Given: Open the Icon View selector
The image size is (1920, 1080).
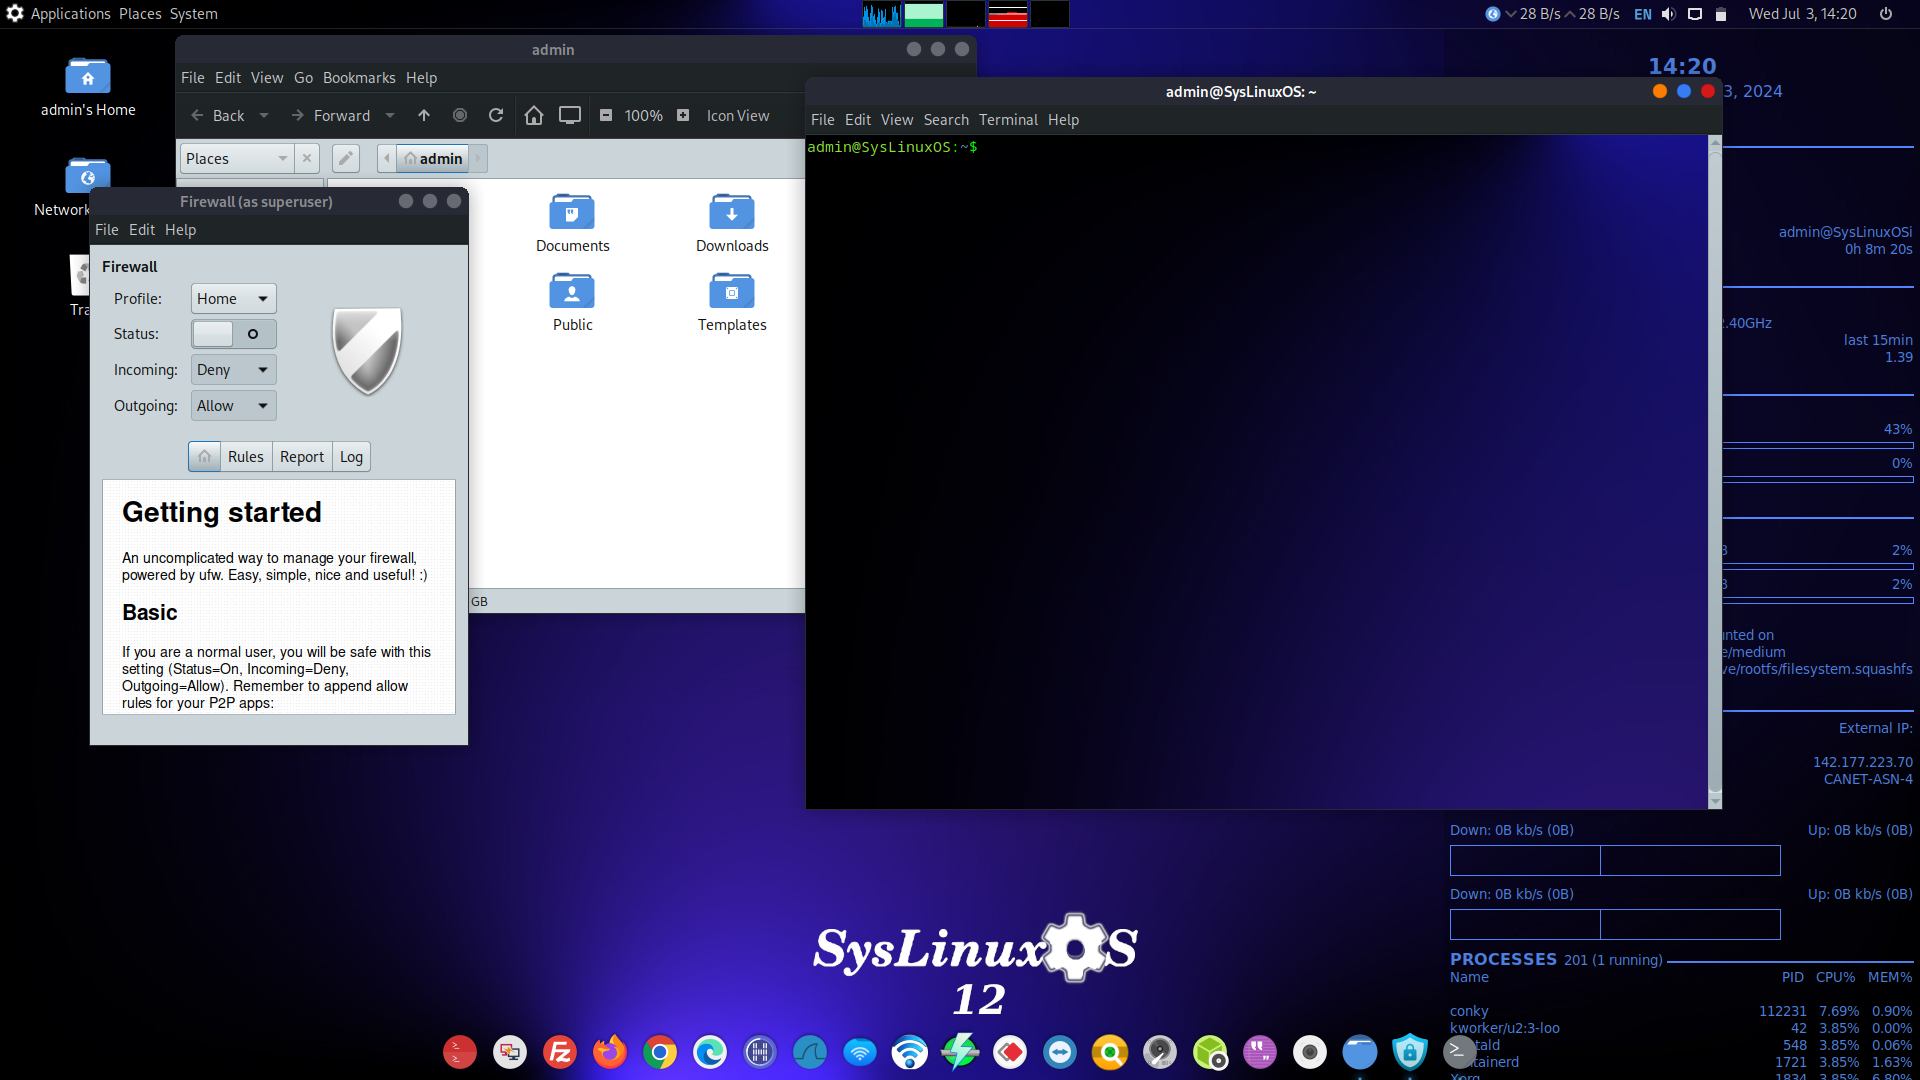Looking at the screenshot, I should click(x=738, y=116).
